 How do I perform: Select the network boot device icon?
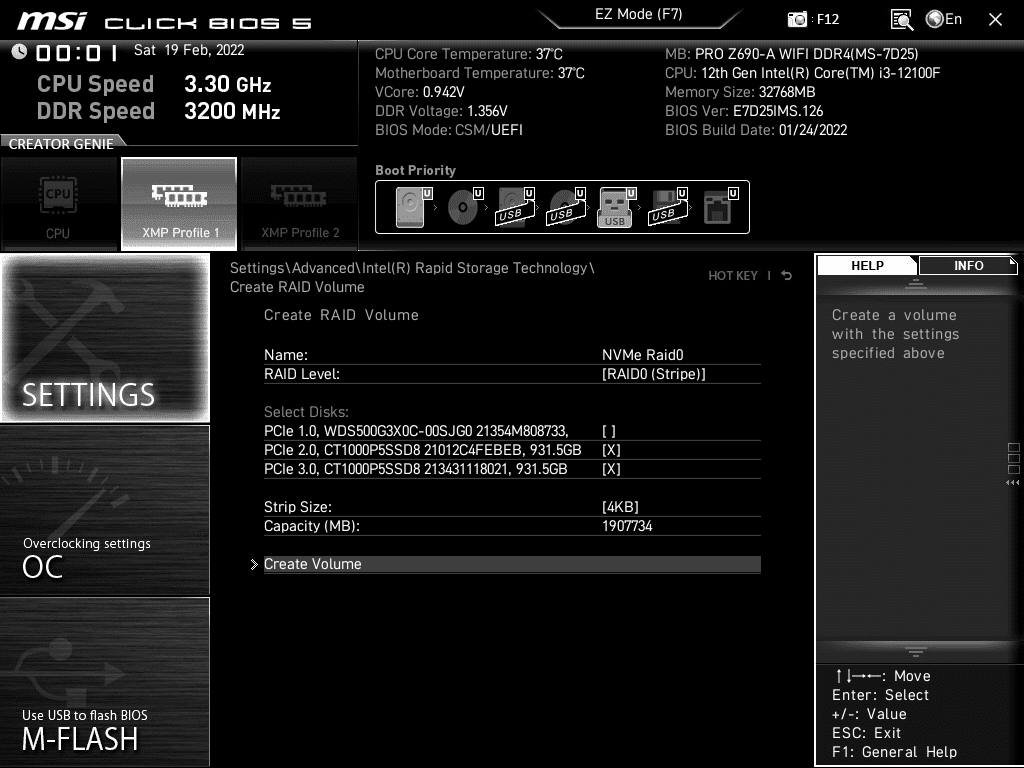720,207
